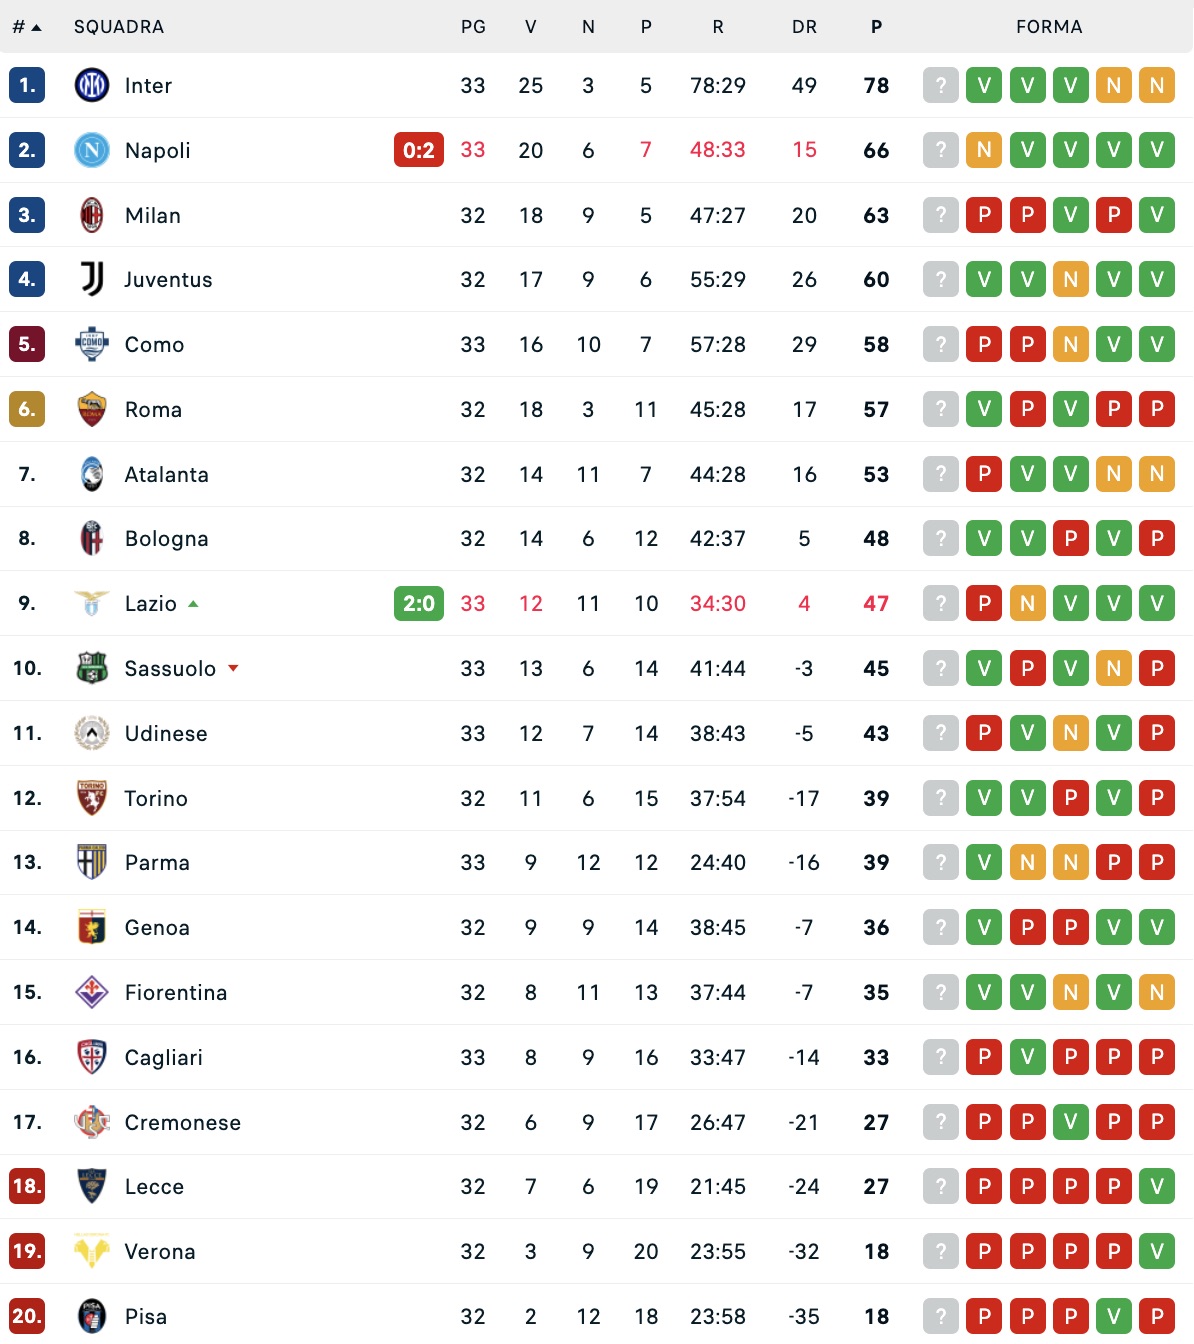Click the Verona club crest icon
Screen dimensions: 1194x1344
pyautogui.click(x=92, y=1251)
